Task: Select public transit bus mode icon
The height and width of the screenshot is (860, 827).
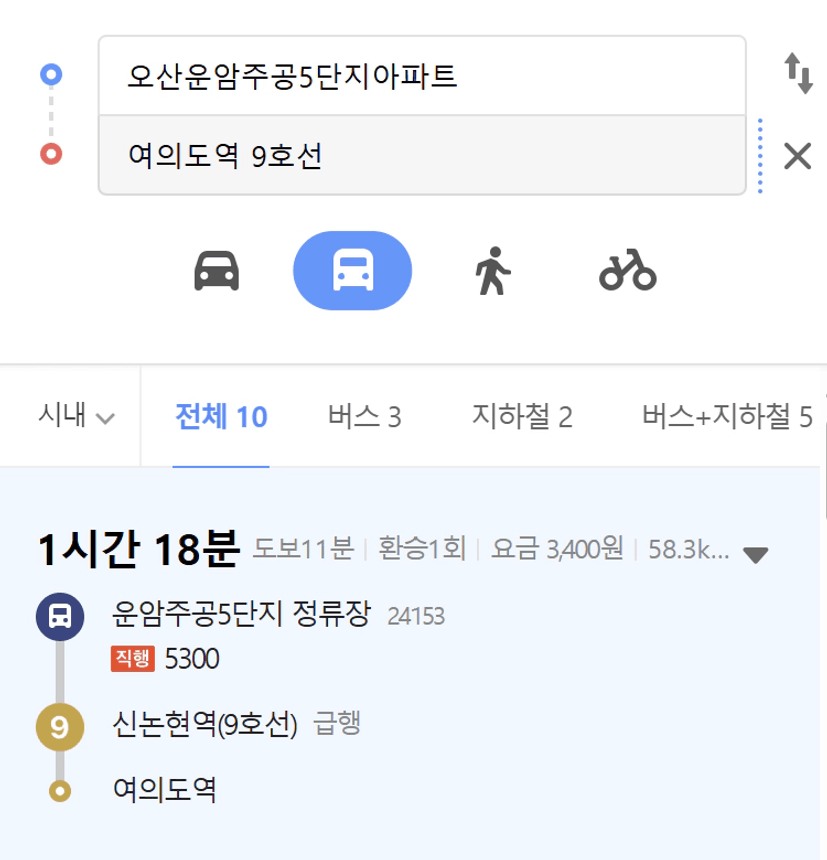Action: point(353,270)
